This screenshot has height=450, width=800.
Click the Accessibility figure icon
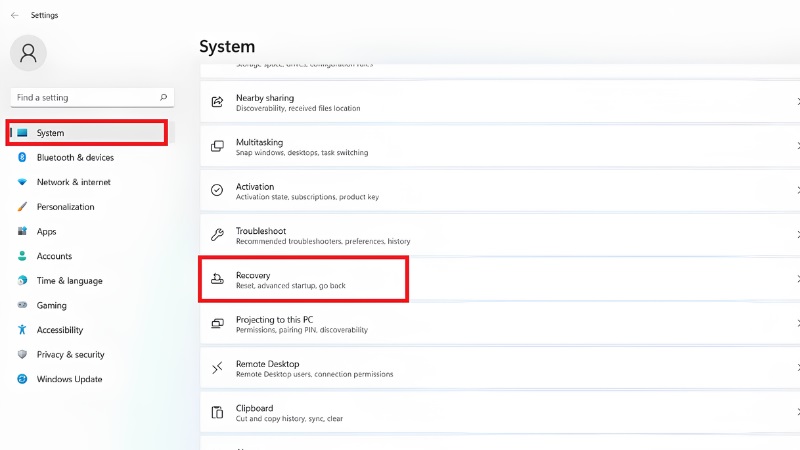[22, 330]
